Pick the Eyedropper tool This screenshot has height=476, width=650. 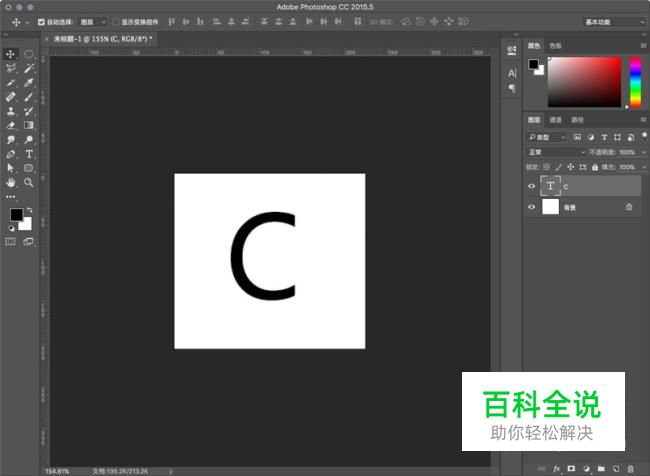pos(29,82)
